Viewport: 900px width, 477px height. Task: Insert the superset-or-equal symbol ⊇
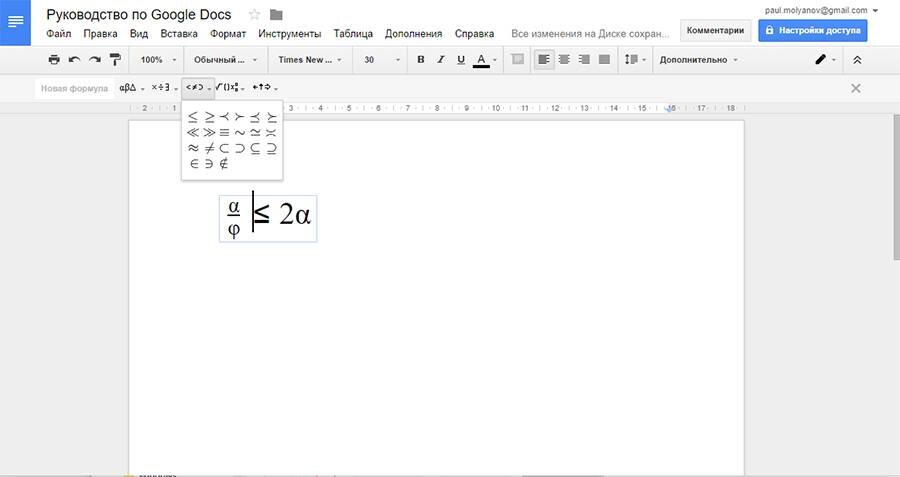(x=271, y=148)
